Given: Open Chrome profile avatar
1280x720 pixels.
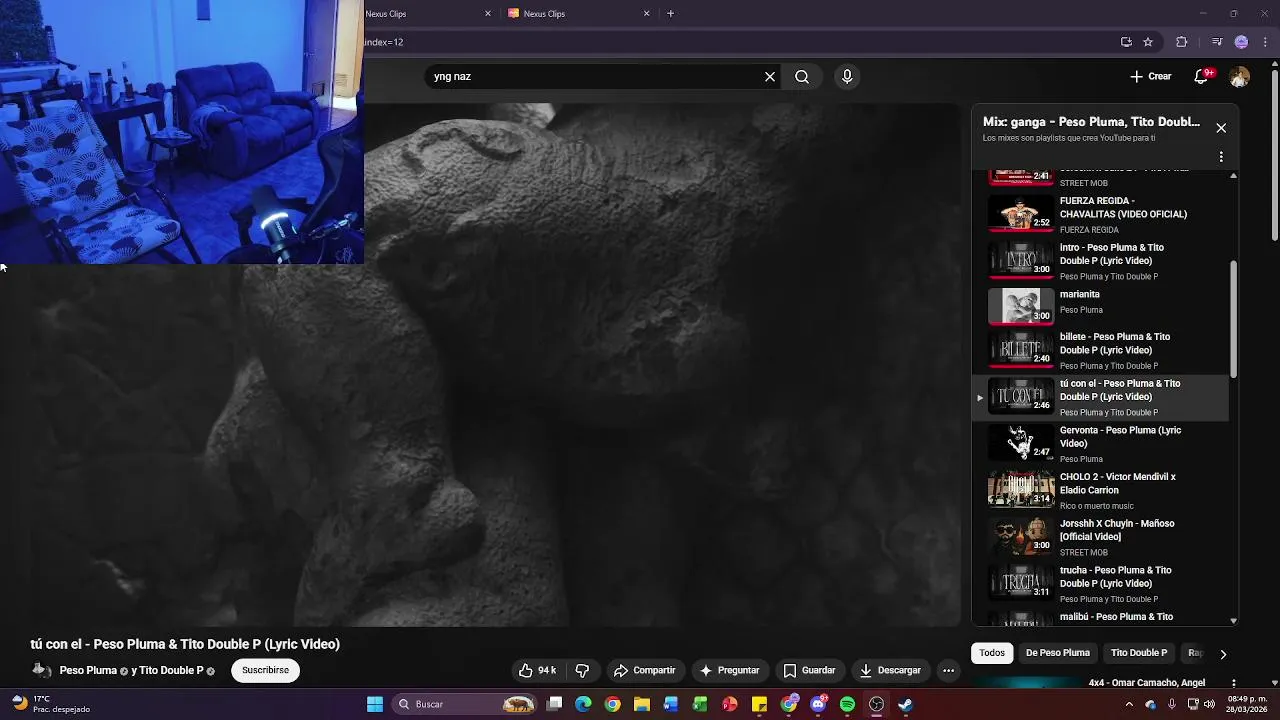Looking at the screenshot, I should coord(1241,42).
